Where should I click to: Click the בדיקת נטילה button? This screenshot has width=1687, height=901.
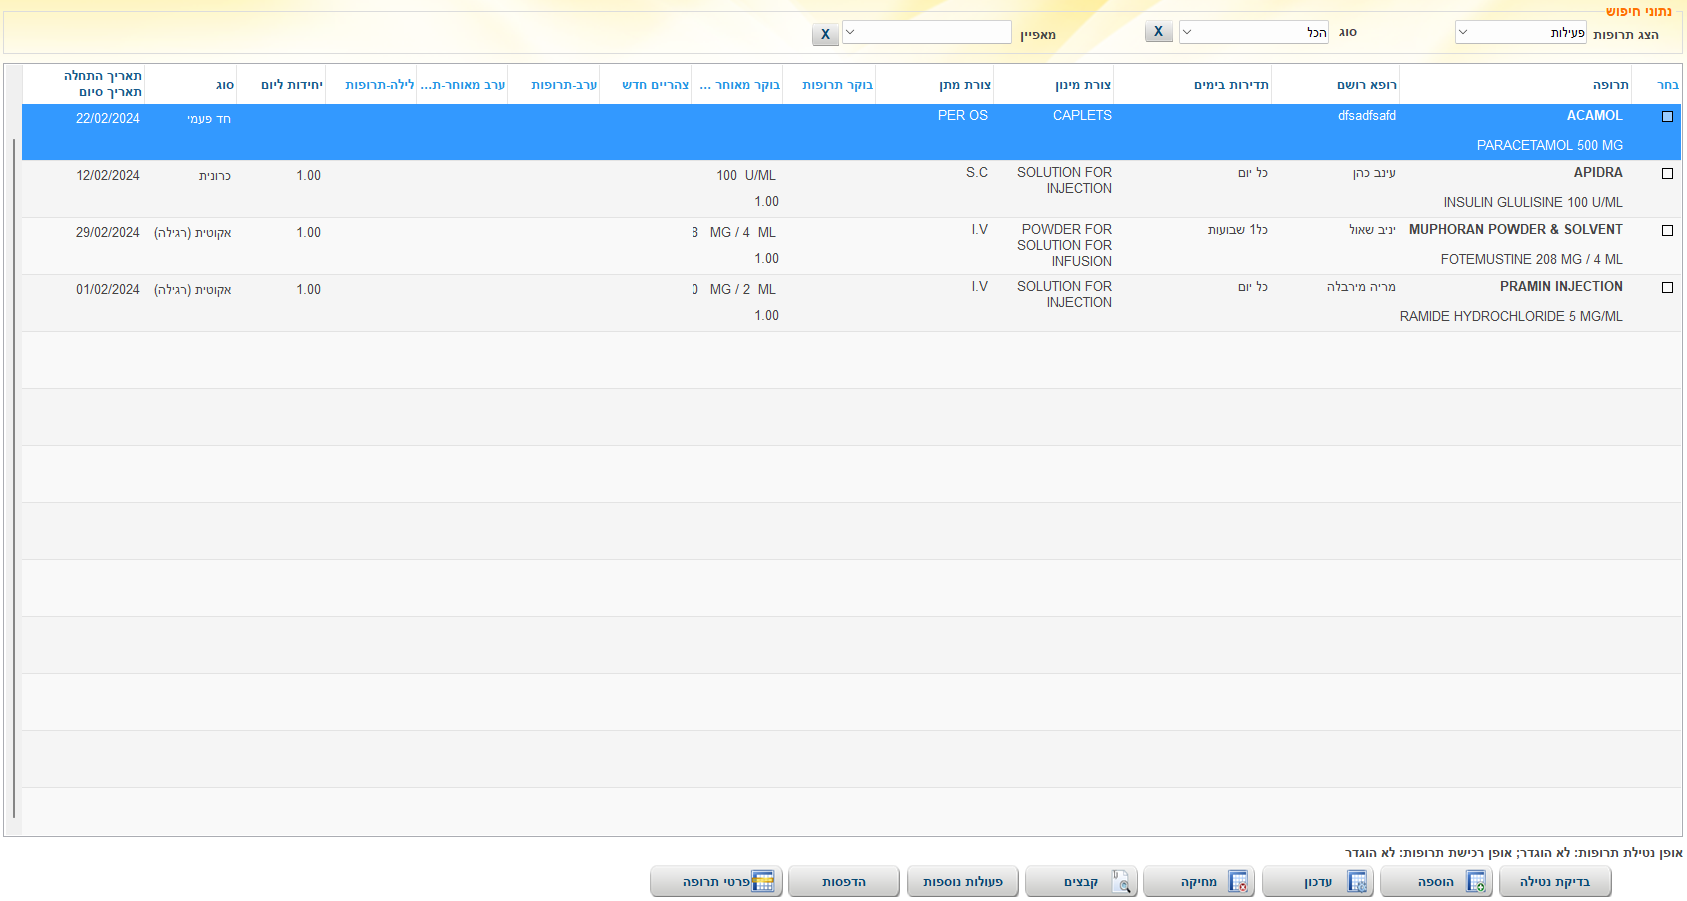tap(1555, 882)
